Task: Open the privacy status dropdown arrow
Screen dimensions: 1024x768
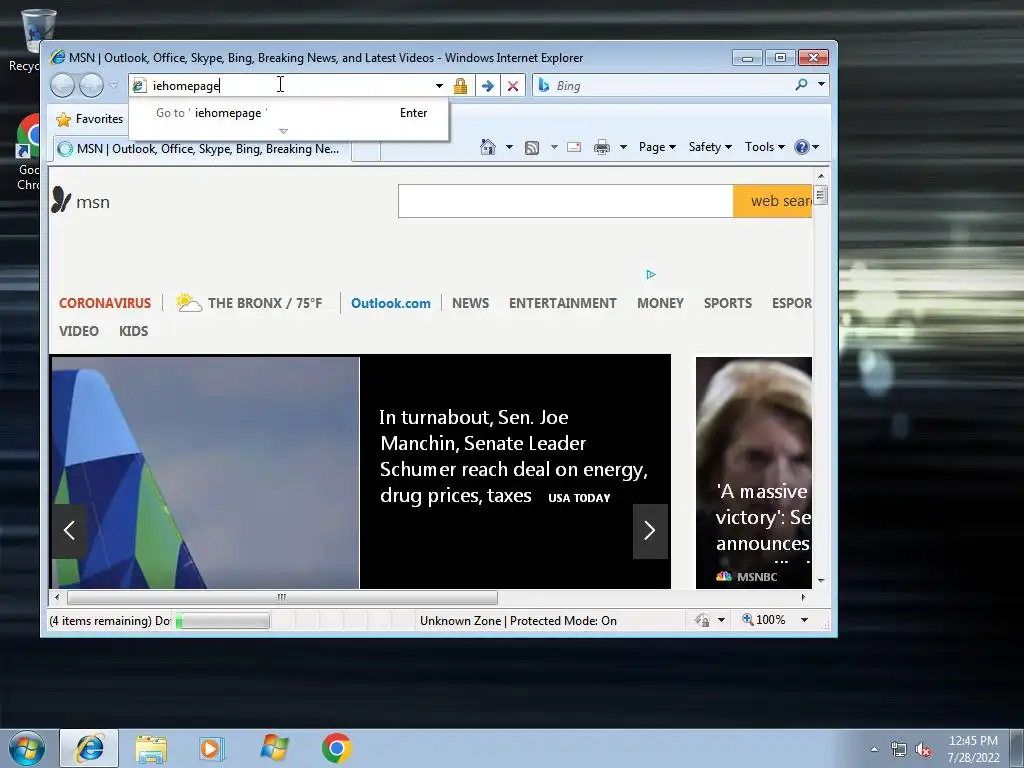Action: [722, 620]
